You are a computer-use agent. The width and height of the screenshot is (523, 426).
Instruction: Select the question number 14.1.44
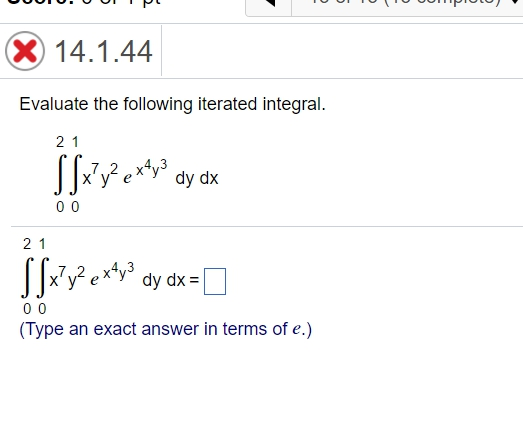pos(103,51)
